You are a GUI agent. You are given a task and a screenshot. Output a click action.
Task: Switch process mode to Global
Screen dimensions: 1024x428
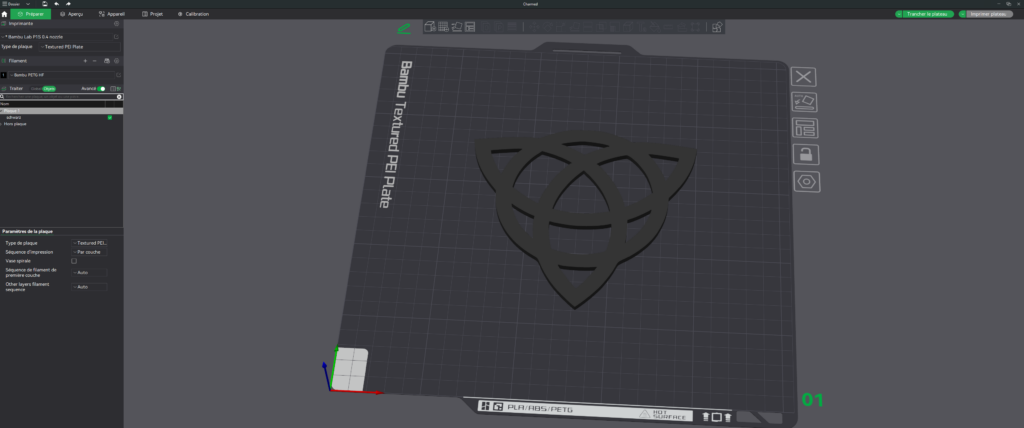36,88
